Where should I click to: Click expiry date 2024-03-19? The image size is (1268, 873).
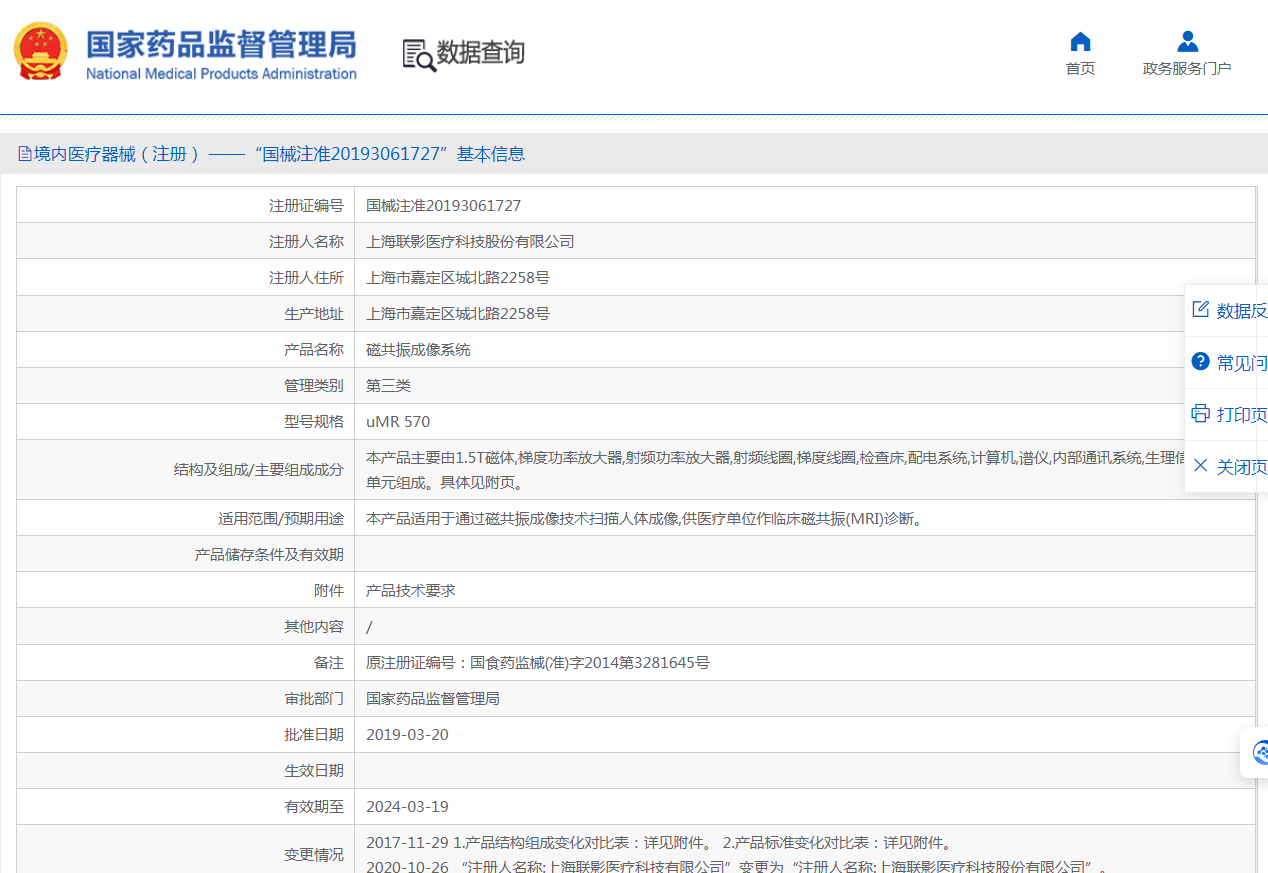click(x=407, y=806)
